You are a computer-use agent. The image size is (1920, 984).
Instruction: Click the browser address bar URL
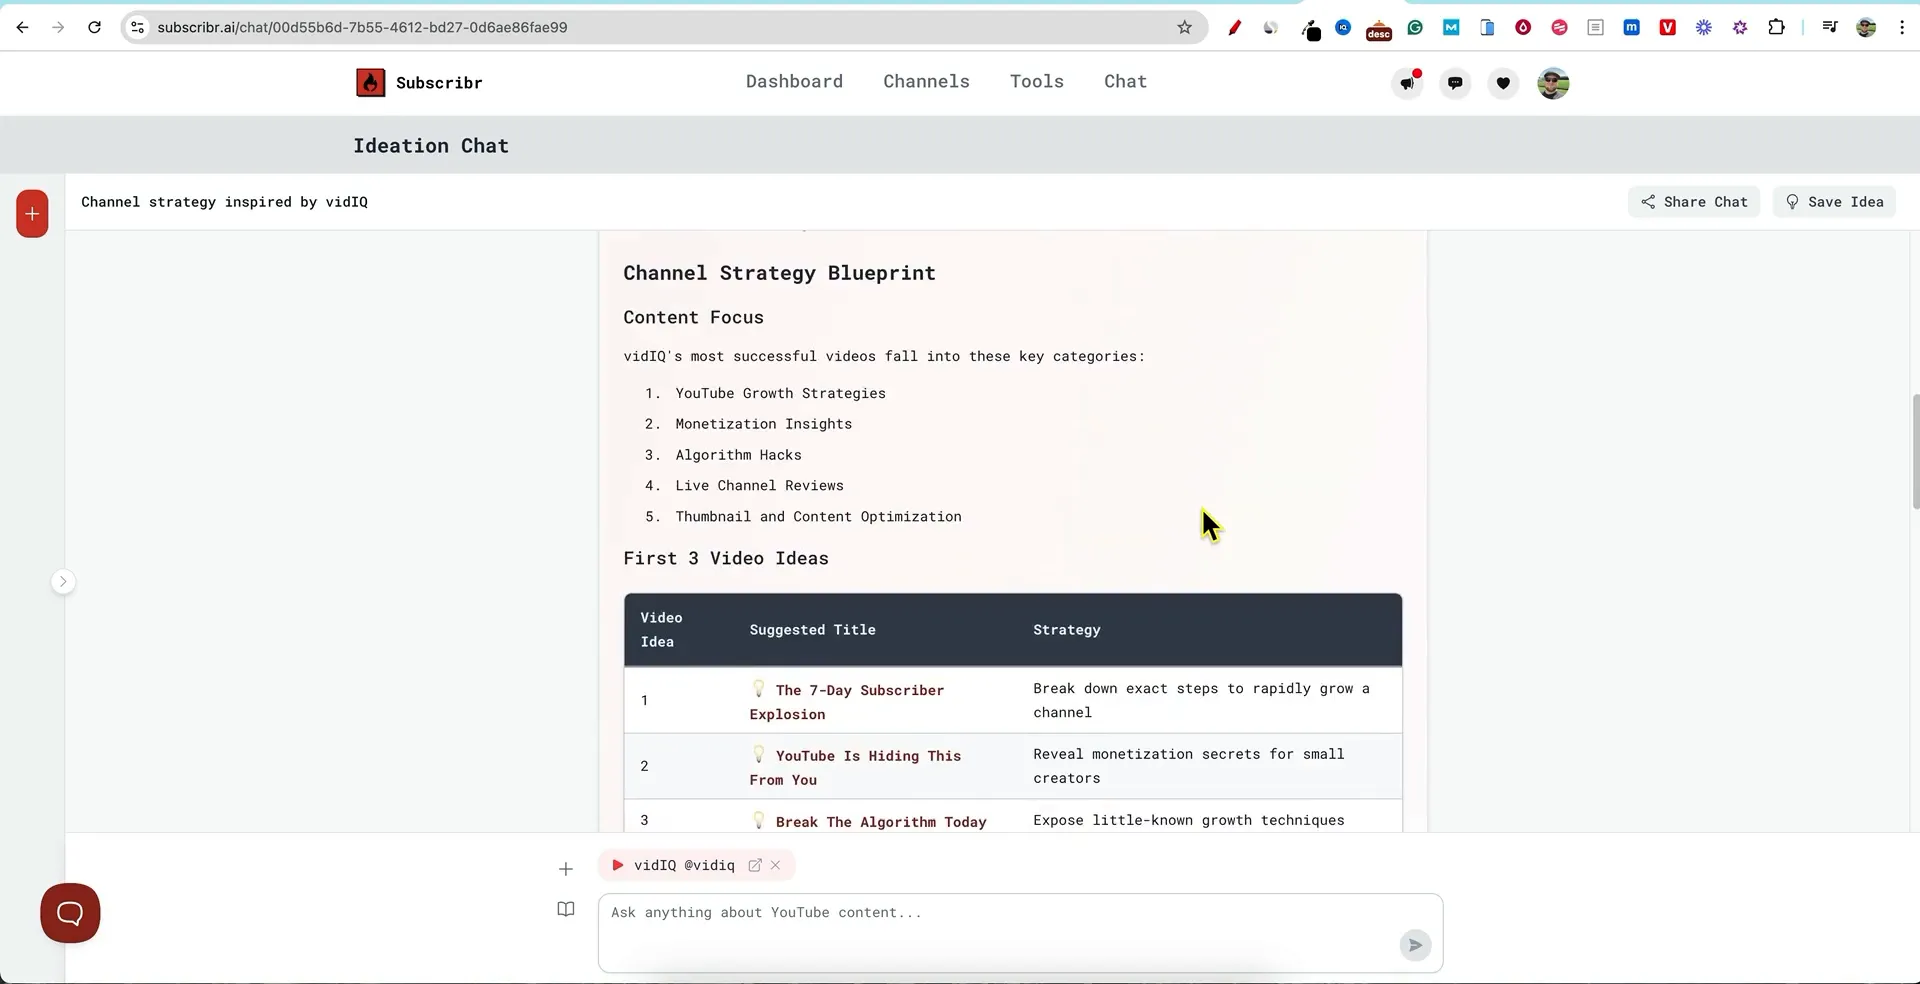[x=362, y=27]
